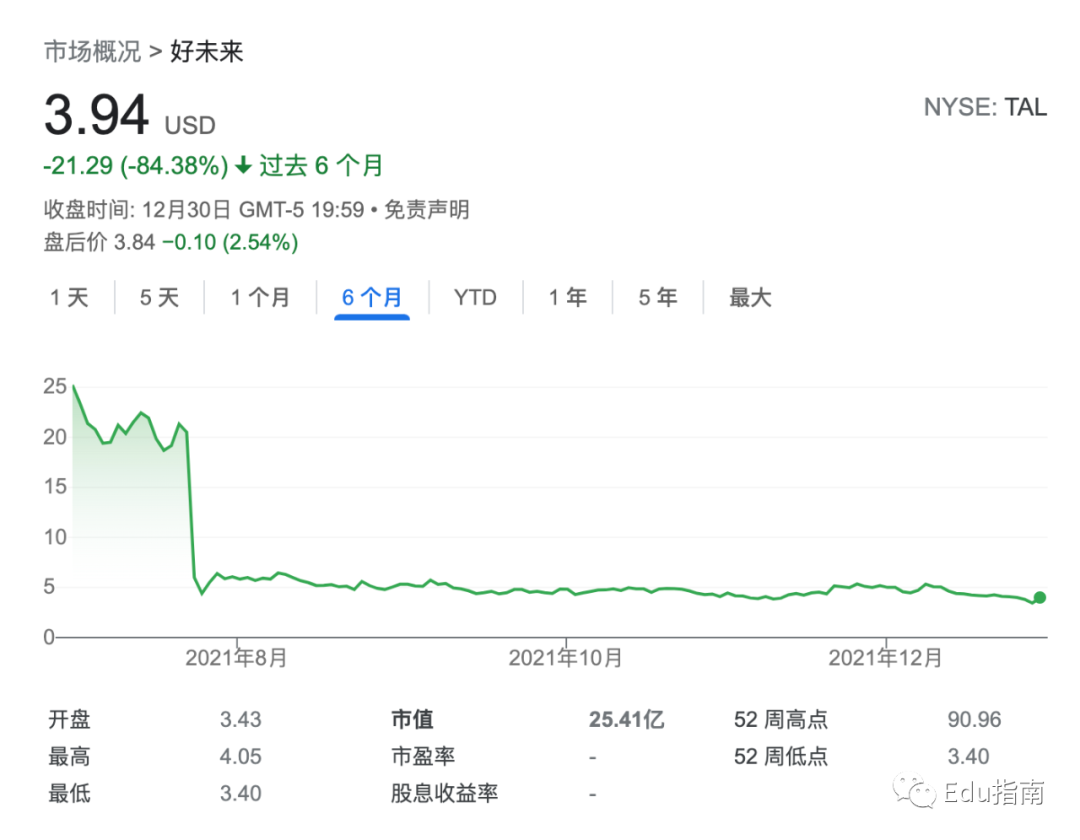
Task: Click the 3.94 current price value
Action: pyautogui.click(x=96, y=114)
